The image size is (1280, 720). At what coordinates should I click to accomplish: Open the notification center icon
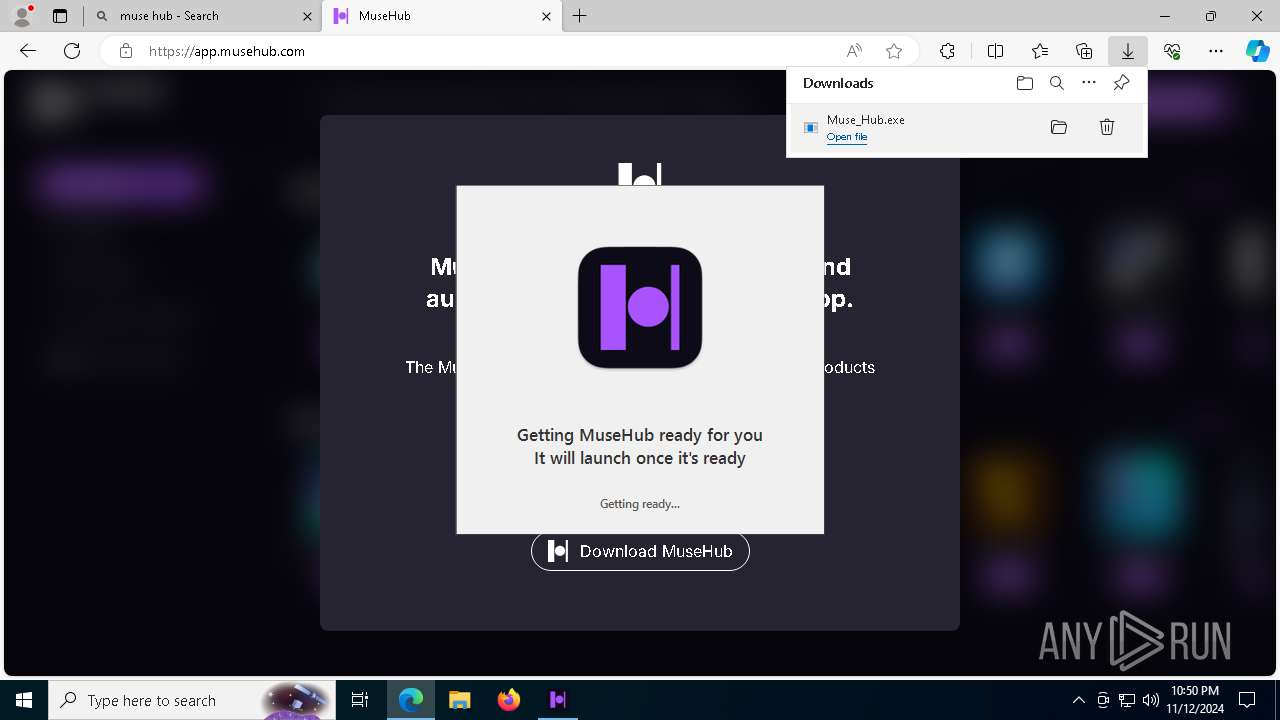(1247, 700)
